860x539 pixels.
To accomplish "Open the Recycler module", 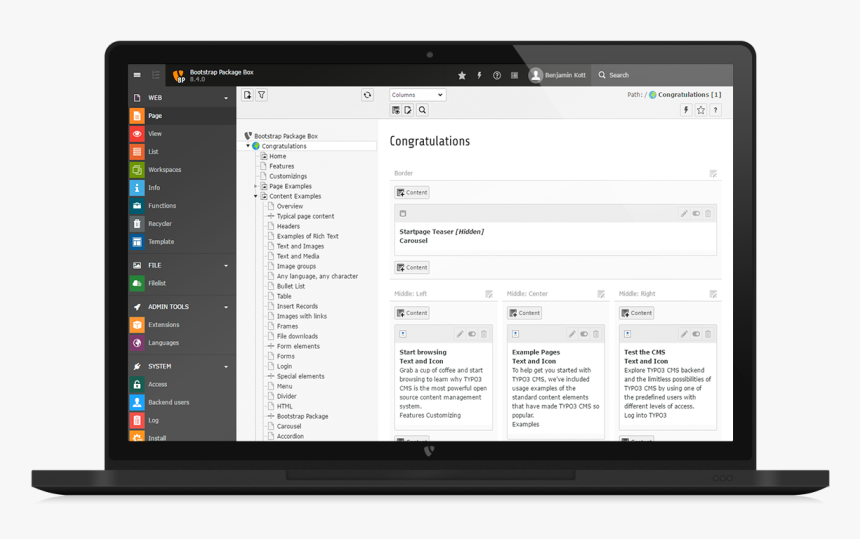I will point(182,224).
